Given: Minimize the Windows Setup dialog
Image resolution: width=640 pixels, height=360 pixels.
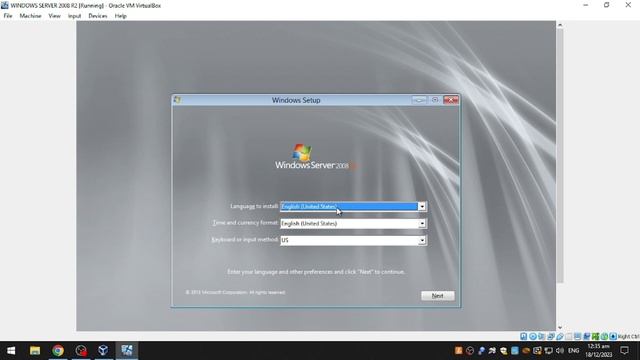Looking at the screenshot, I should tap(419, 100).
